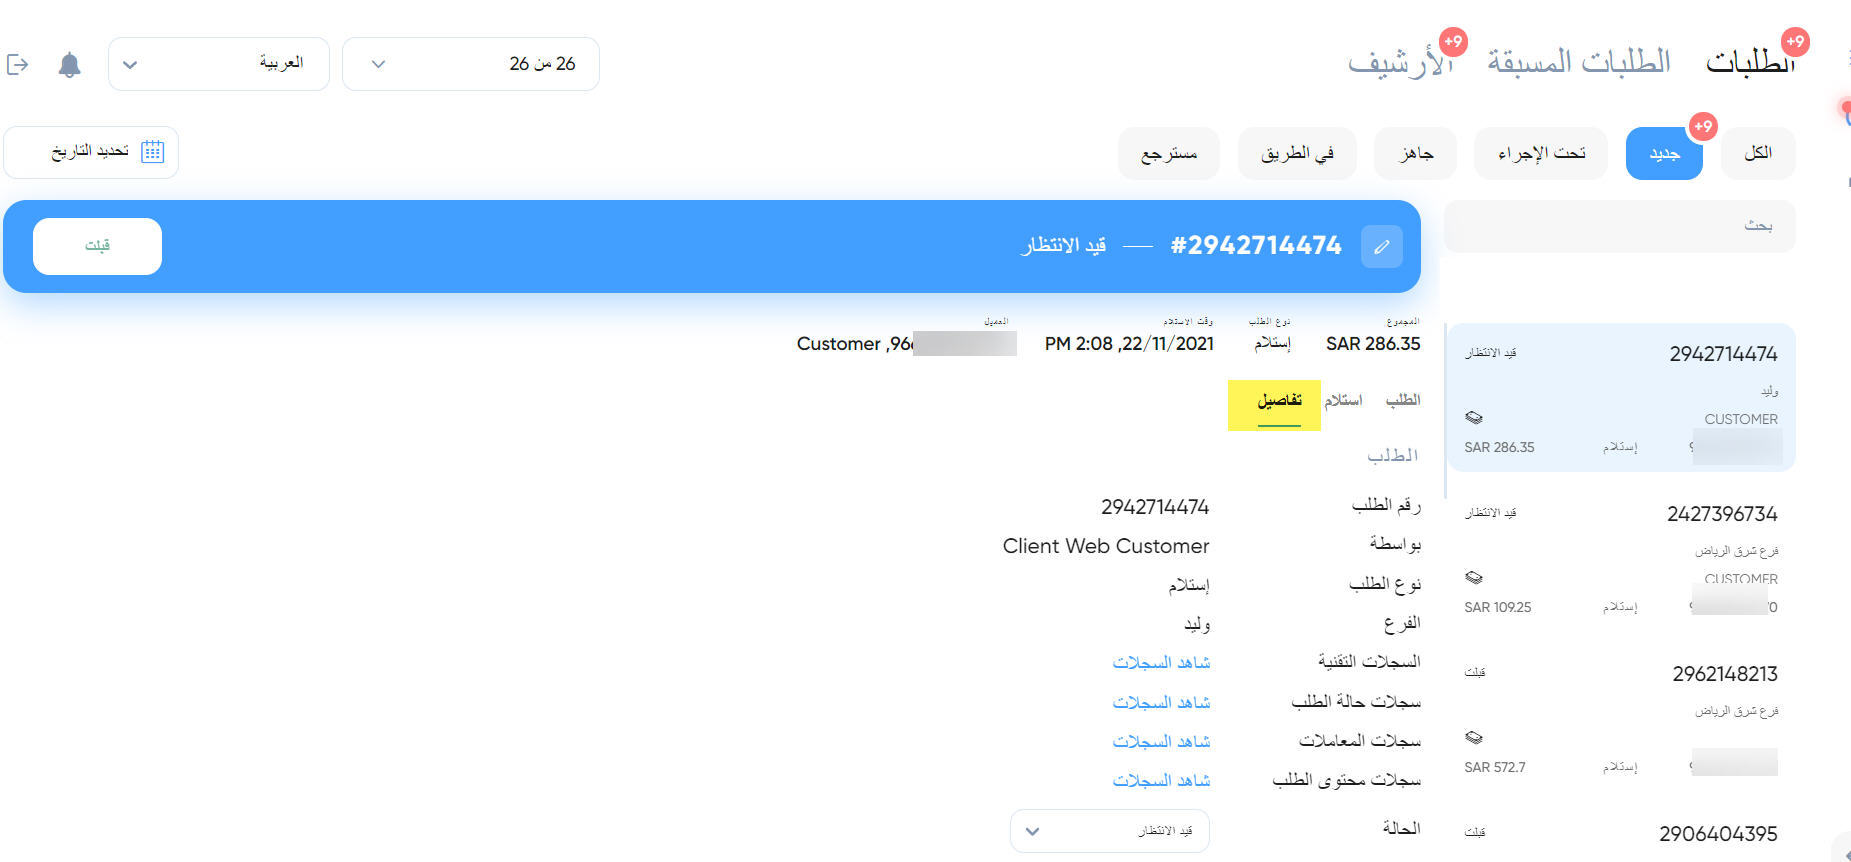1851x862 pixels.
Task: View logs for سجلات المعاملات
Action: pos(1161,741)
